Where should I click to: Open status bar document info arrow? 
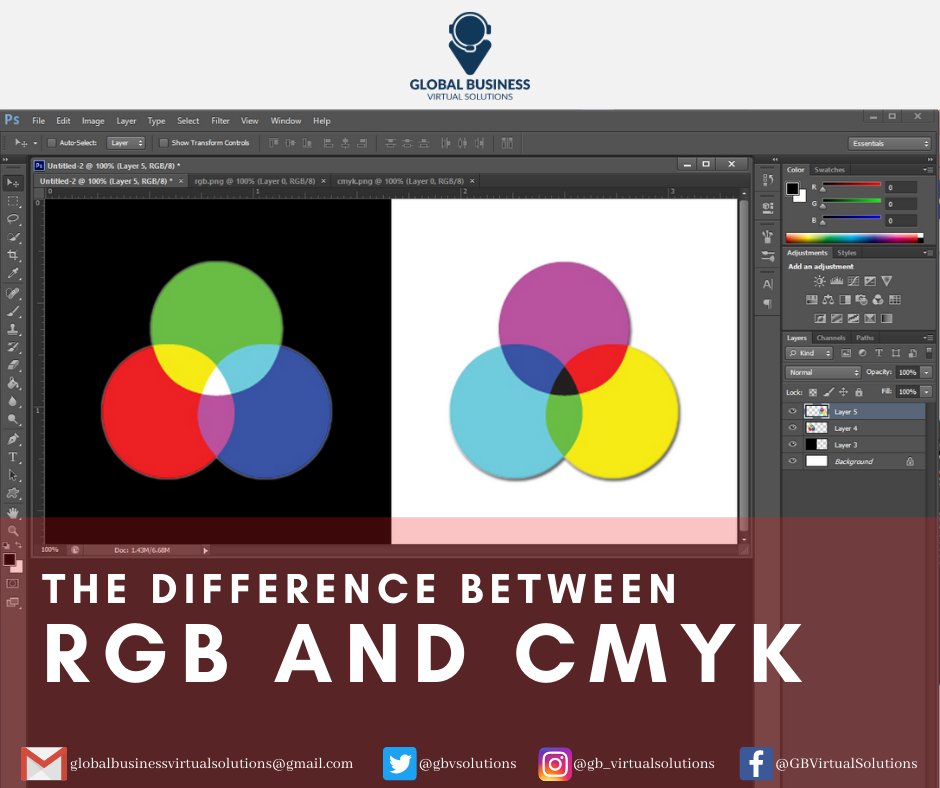[206, 550]
